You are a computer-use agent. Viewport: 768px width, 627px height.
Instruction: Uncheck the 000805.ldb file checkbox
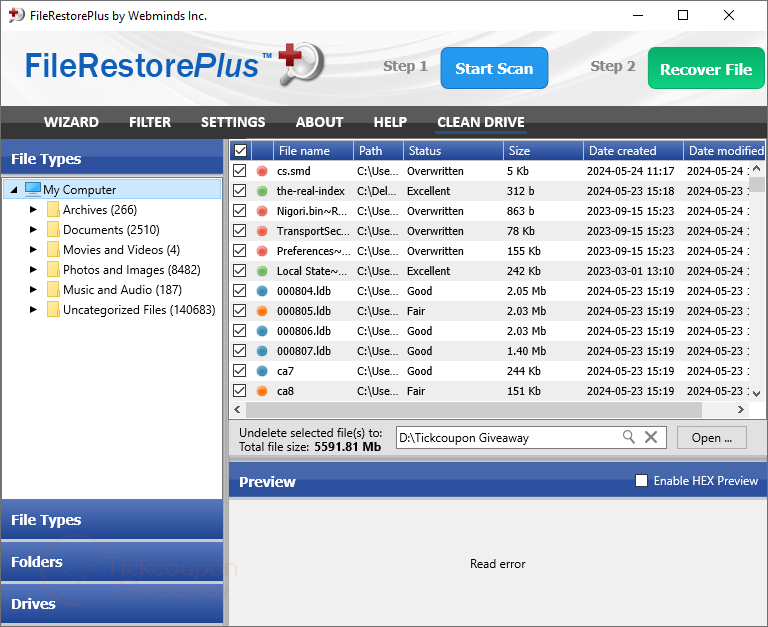240,311
